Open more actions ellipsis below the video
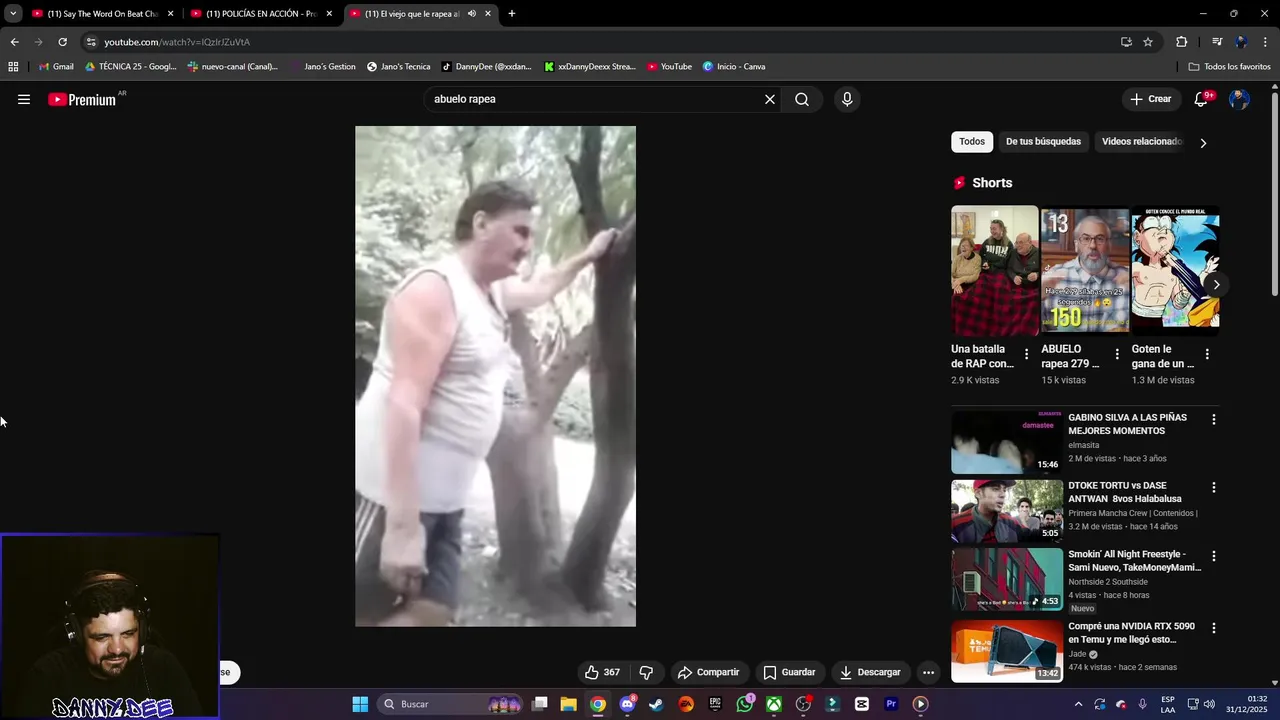1280x720 pixels. click(928, 672)
